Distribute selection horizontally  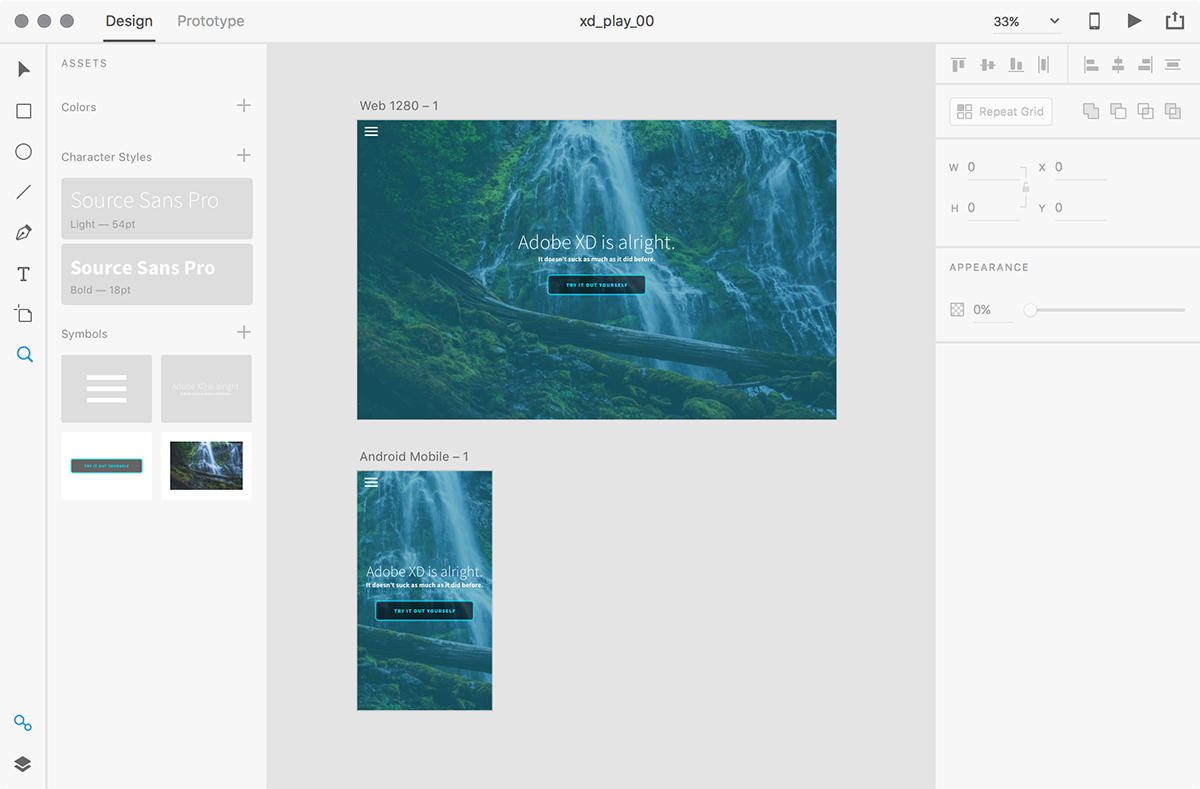[1173, 65]
